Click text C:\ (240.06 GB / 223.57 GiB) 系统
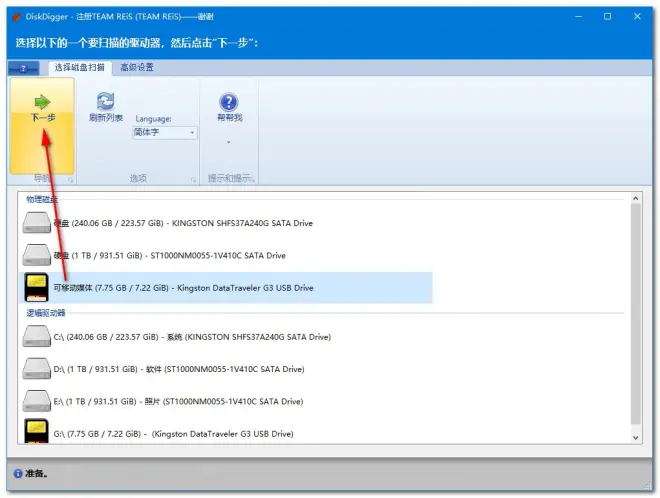The width and height of the screenshot is (660, 498). pos(192,337)
